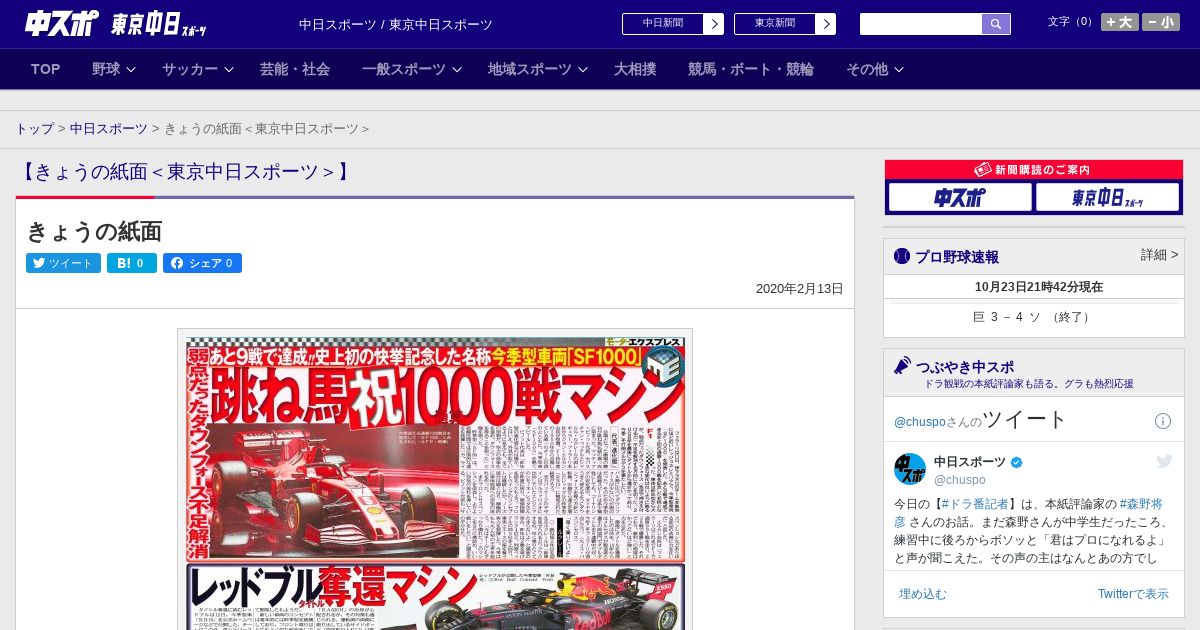Click 埋め込む link in widget
The image size is (1200, 630).
click(x=922, y=593)
